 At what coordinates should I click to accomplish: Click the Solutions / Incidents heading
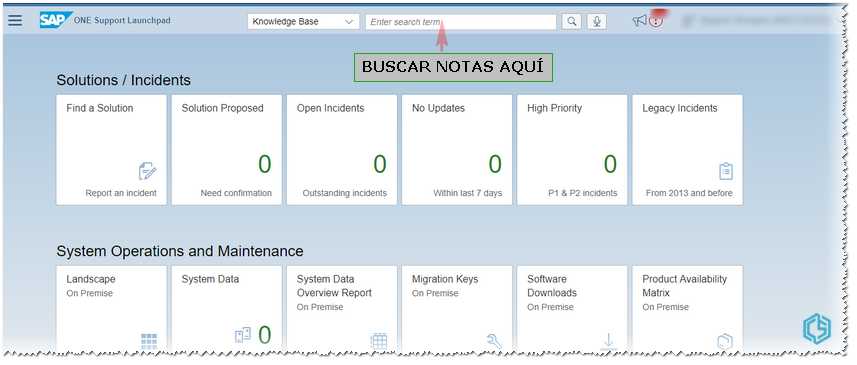pyautogui.click(x=124, y=80)
